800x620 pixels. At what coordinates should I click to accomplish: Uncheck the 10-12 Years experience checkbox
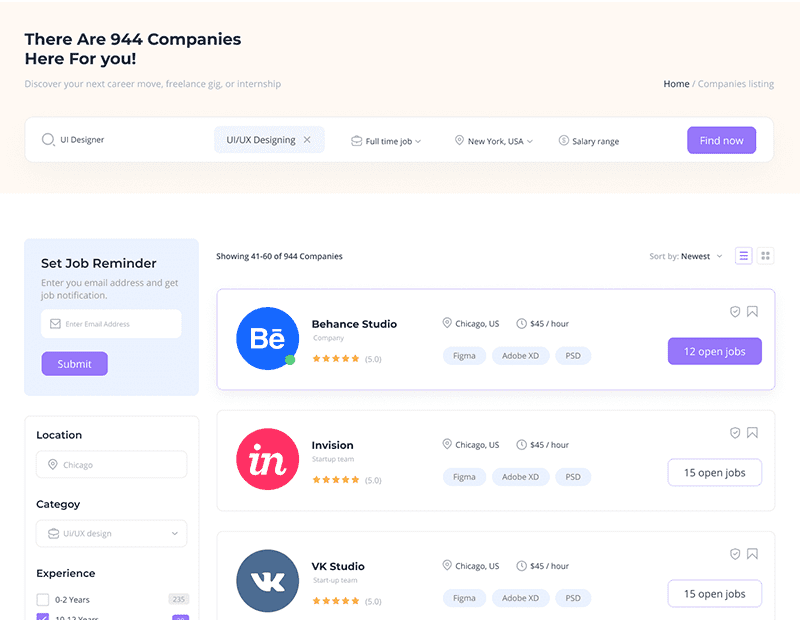(x=43, y=617)
